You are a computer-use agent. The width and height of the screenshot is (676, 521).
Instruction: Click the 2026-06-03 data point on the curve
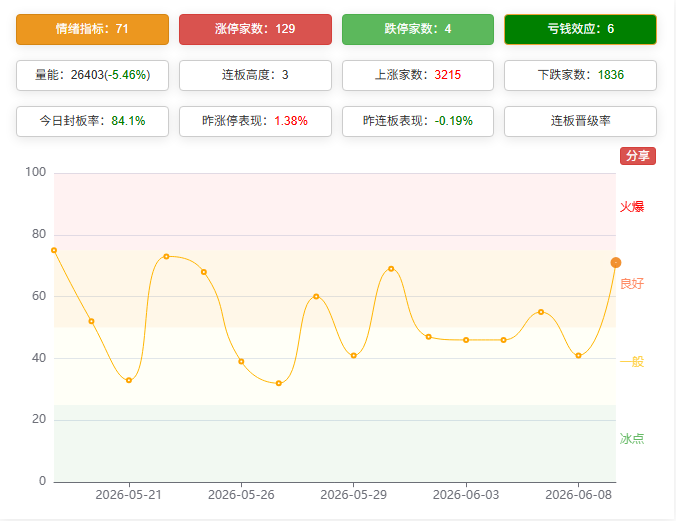[466, 340]
